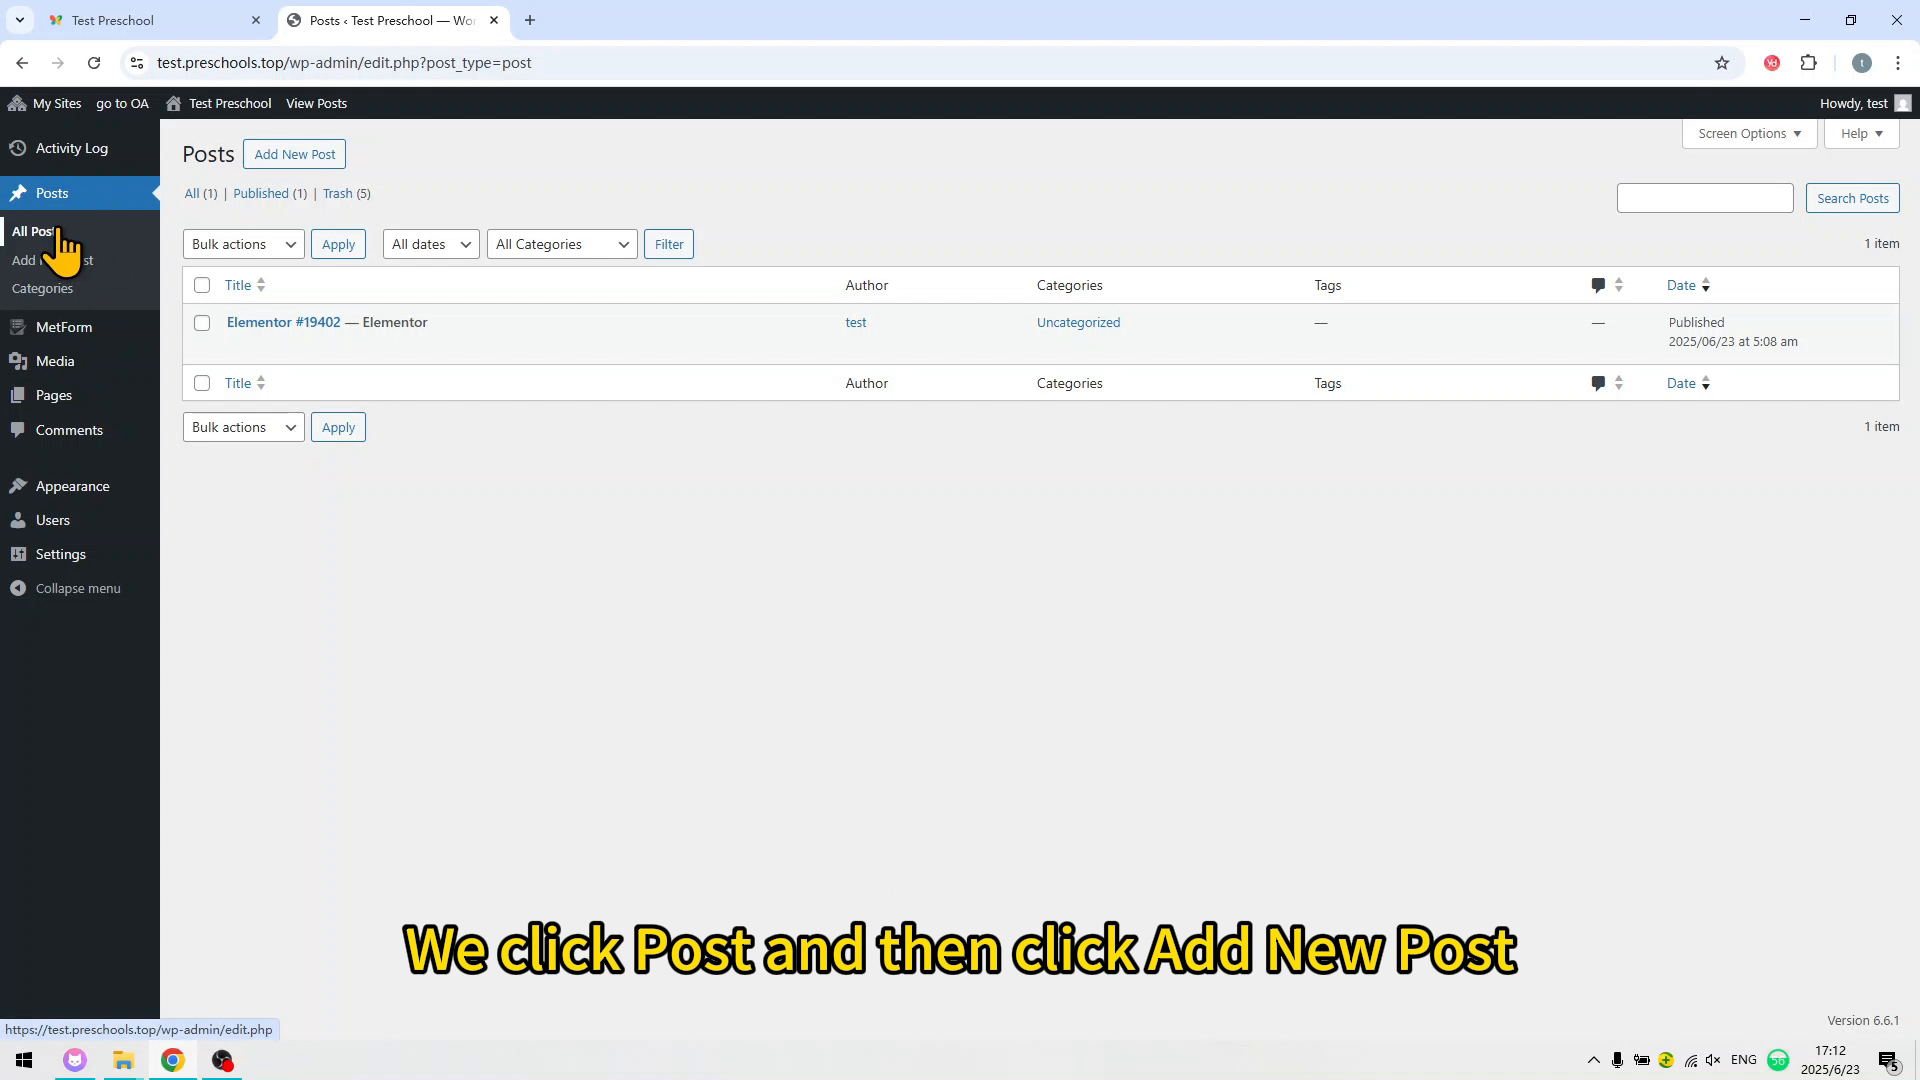Screen dimensions: 1920x1080
Task: Click the Add New Post button
Action: pos(294,154)
